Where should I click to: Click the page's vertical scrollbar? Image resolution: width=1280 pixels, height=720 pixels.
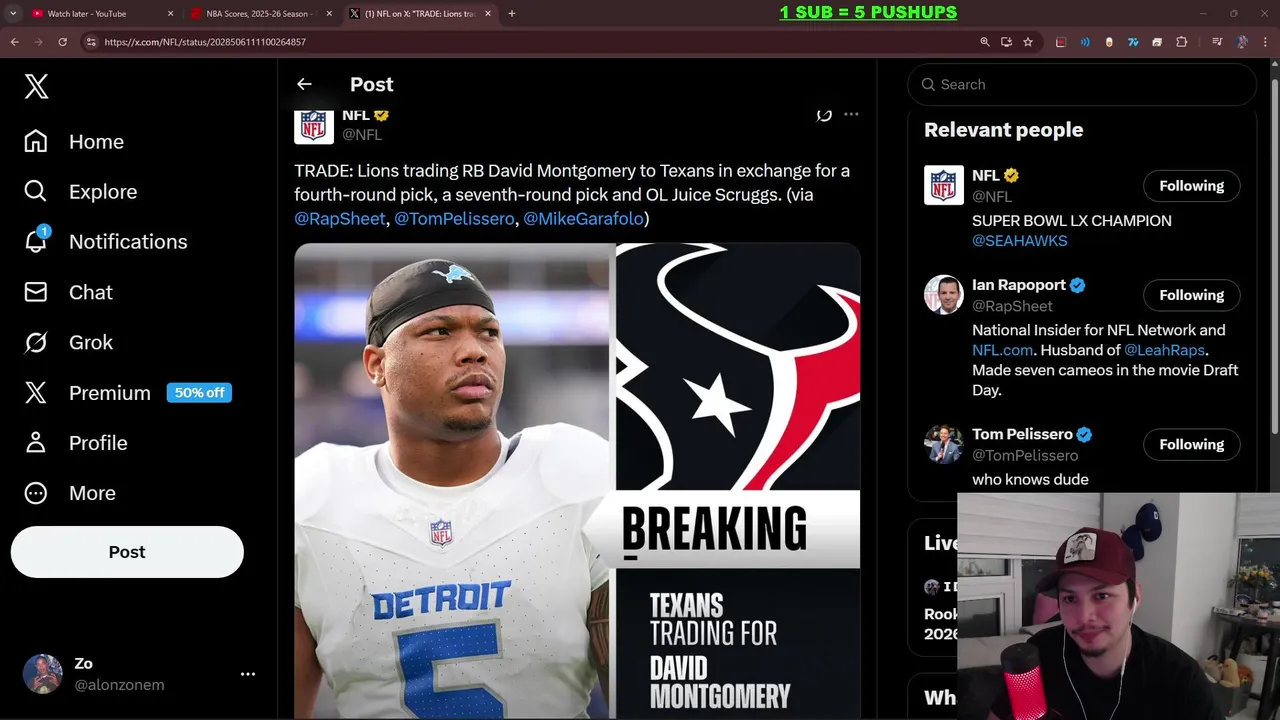tap(1274, 255)
